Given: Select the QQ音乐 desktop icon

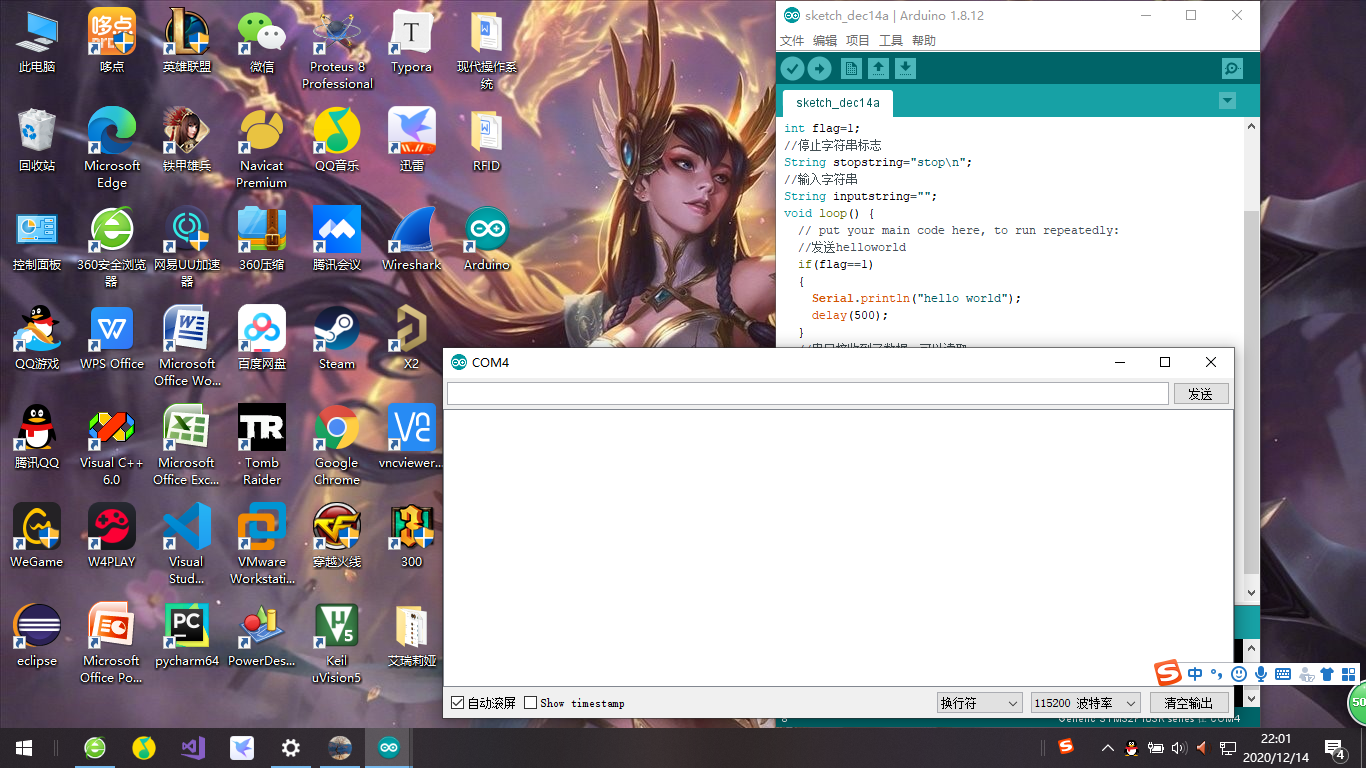Looking at the screenshot, I should 337,142.
